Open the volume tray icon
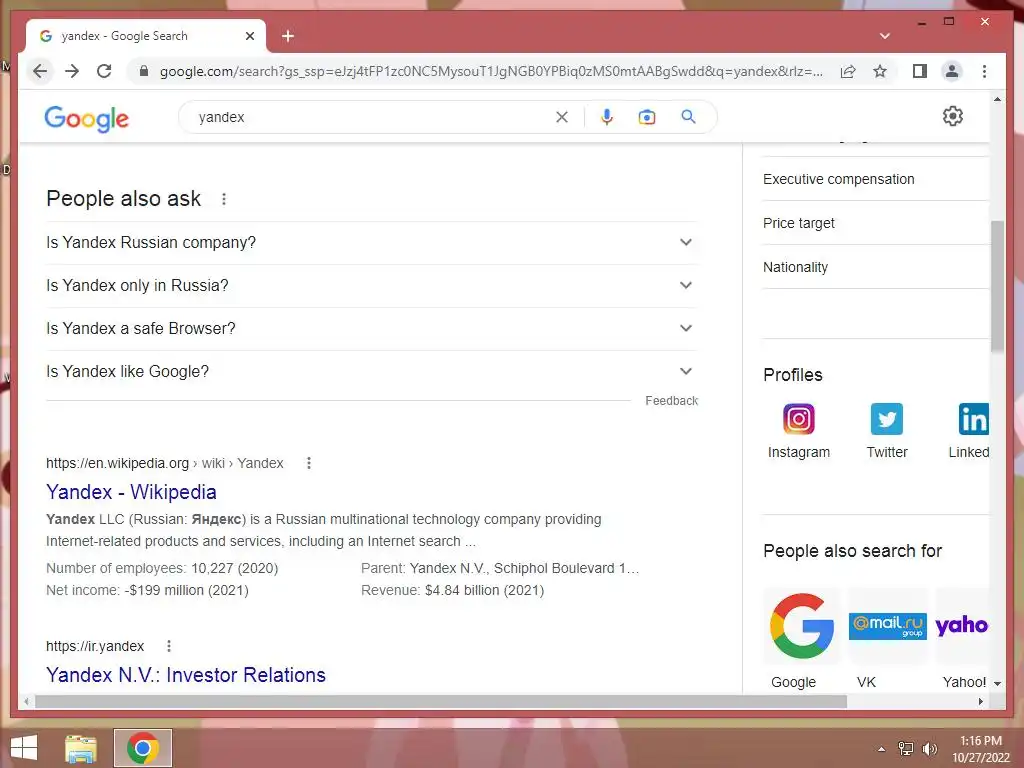Image resolution: width=1024 pixels, height=768 pixels. point(929,749)
